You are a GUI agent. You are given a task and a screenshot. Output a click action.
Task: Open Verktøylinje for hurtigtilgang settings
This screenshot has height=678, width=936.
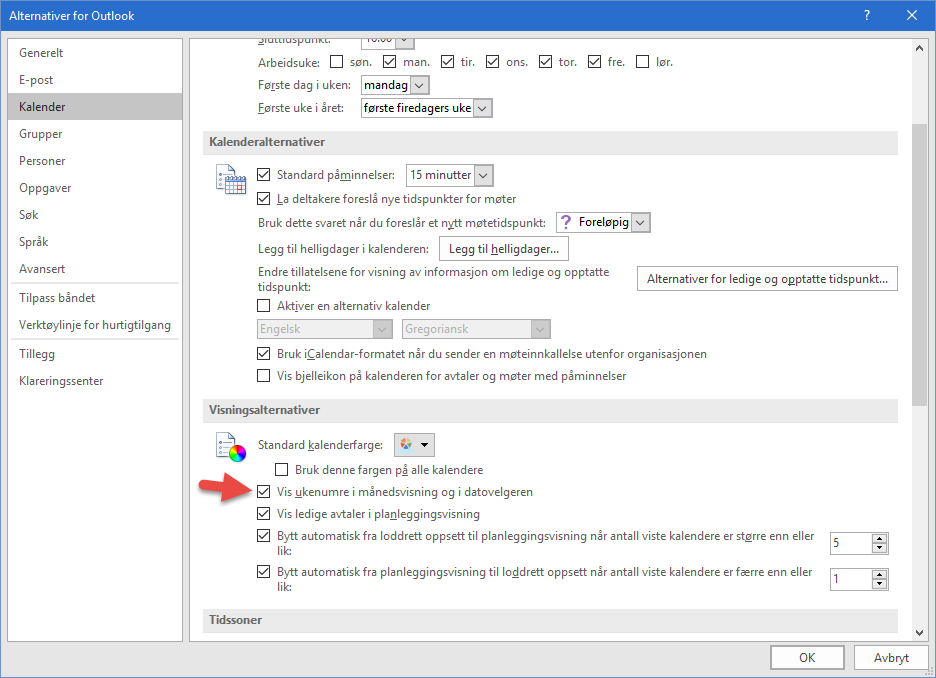[95, 325]
